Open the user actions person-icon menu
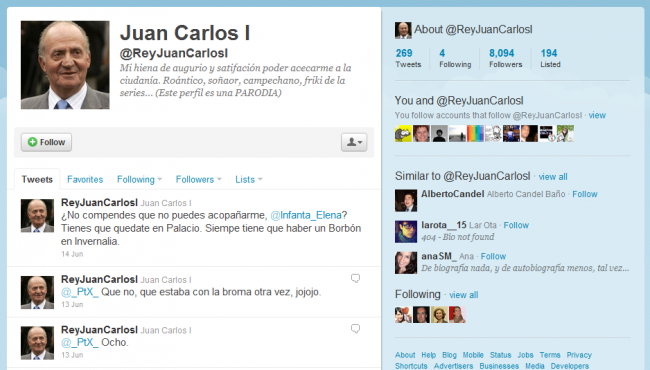This screenshot has height=370, width=650. tap(354, 142)
